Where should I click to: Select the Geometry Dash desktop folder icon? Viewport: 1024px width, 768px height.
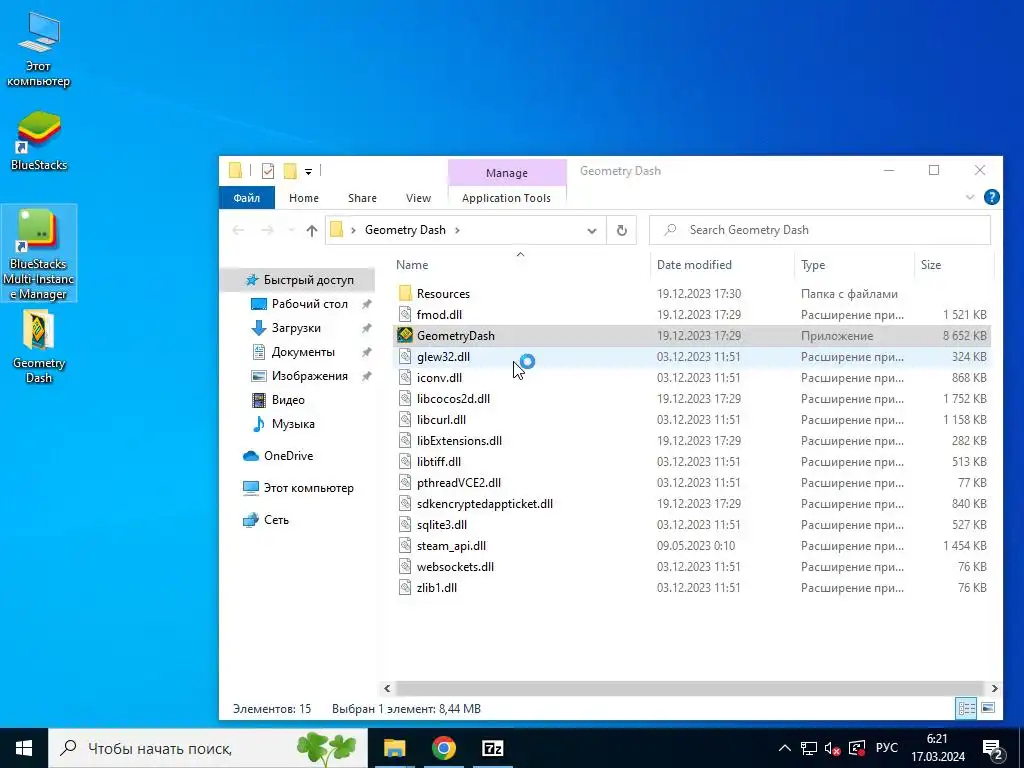point(39,346)
